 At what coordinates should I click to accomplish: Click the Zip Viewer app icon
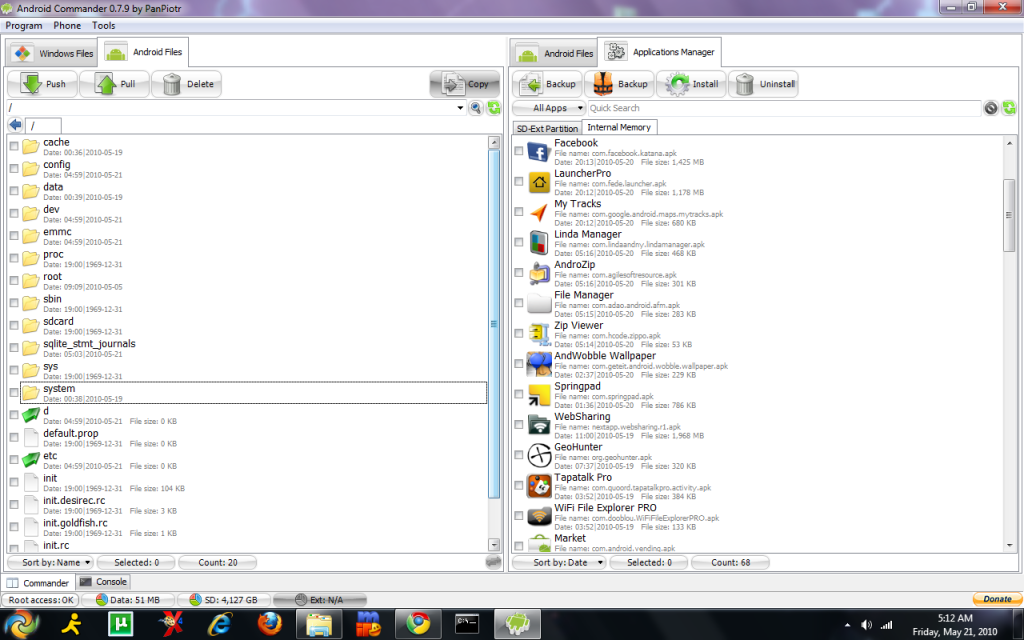pyautogui.click(x=539, y=334)
